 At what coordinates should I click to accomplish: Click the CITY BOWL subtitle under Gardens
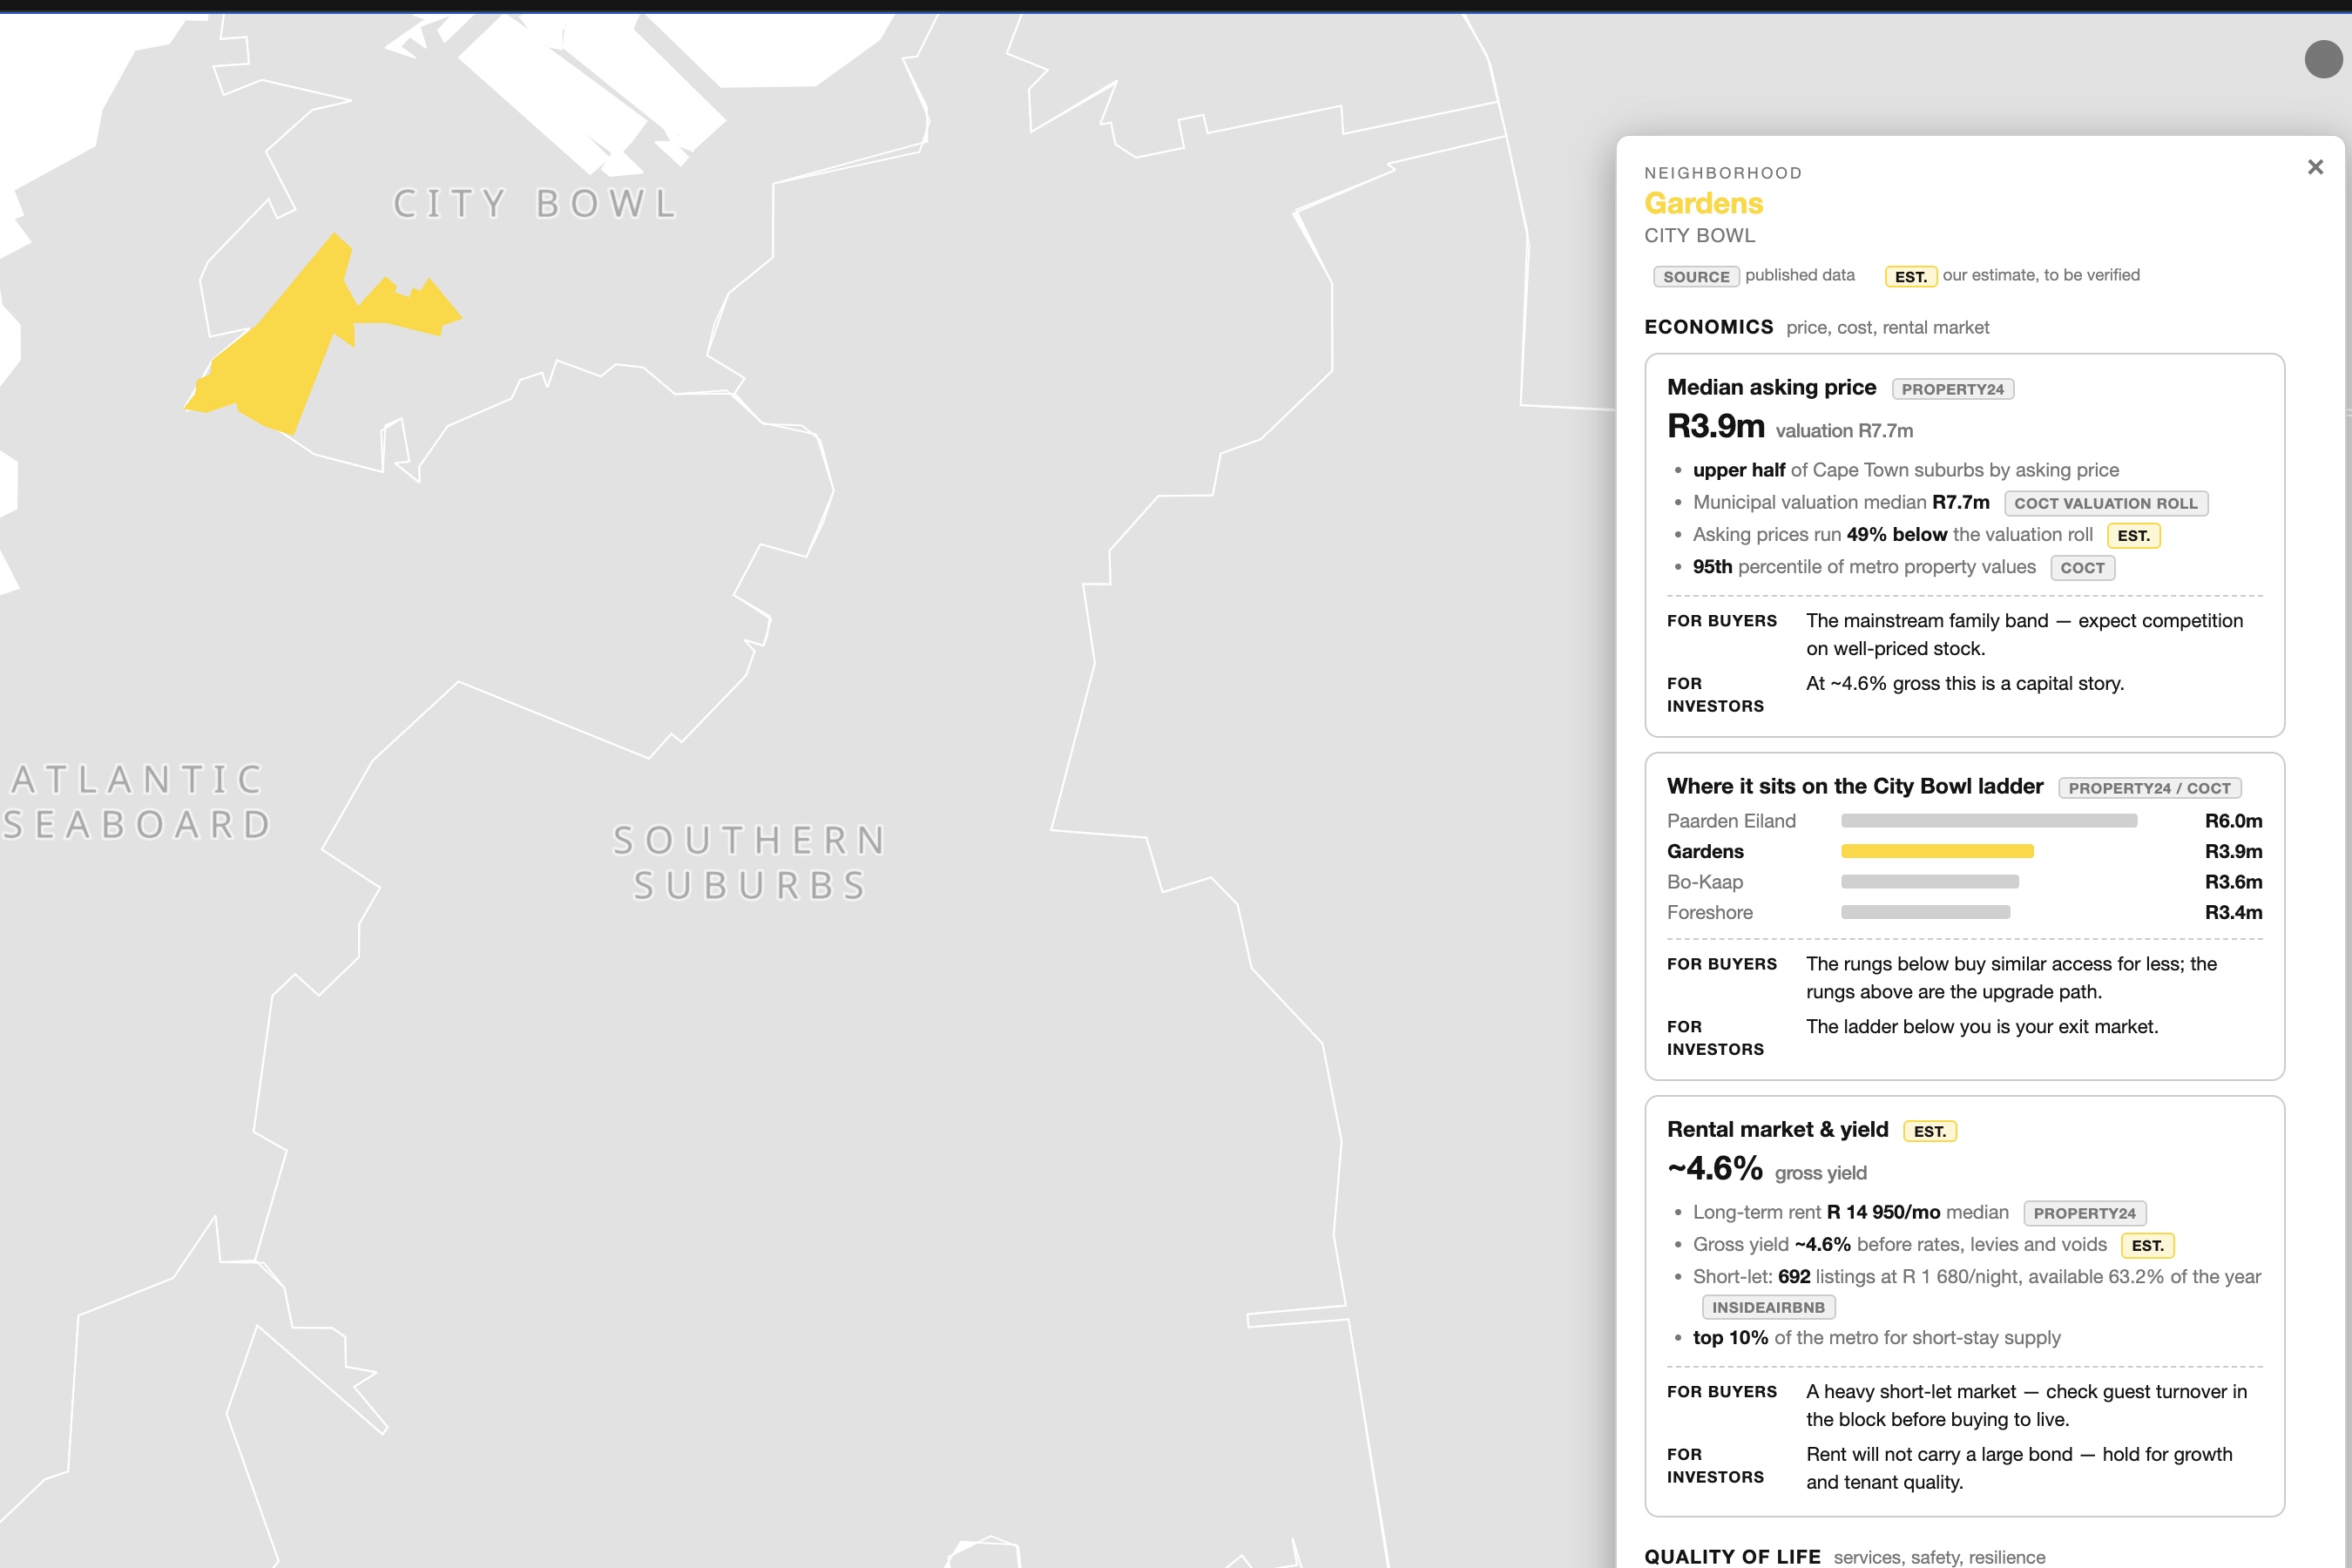tap(1699, 235)
